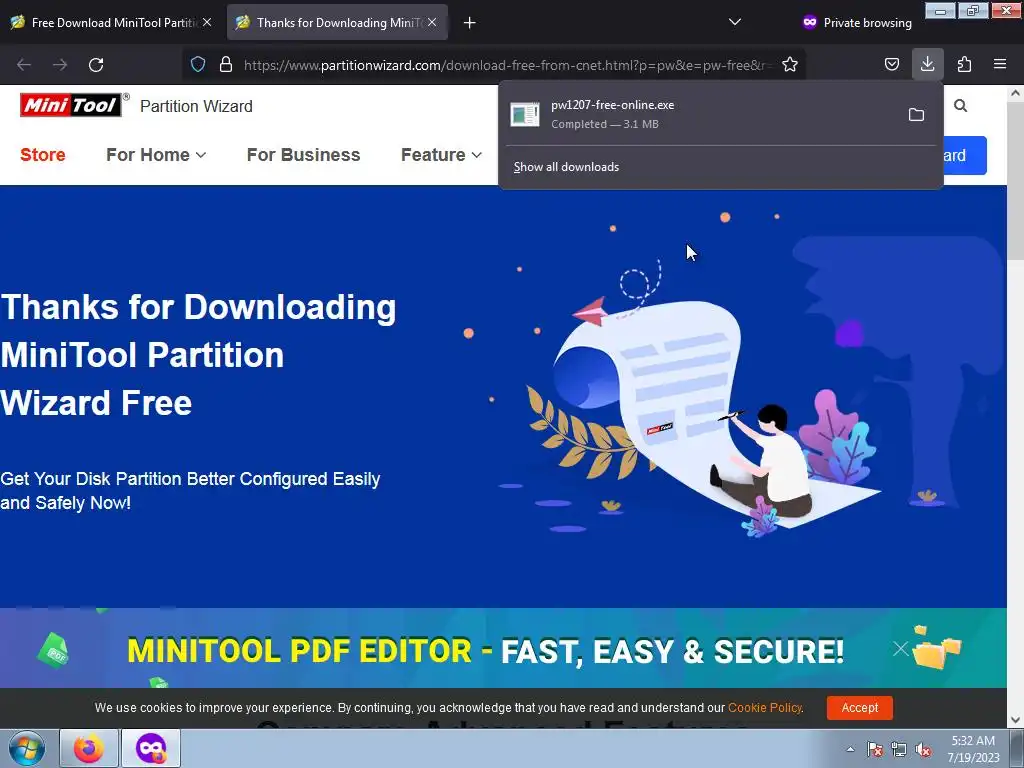Switch to Free Download MiniTool Partition tab
This screenshot has width=1024, height=768.
click(112, 23)
